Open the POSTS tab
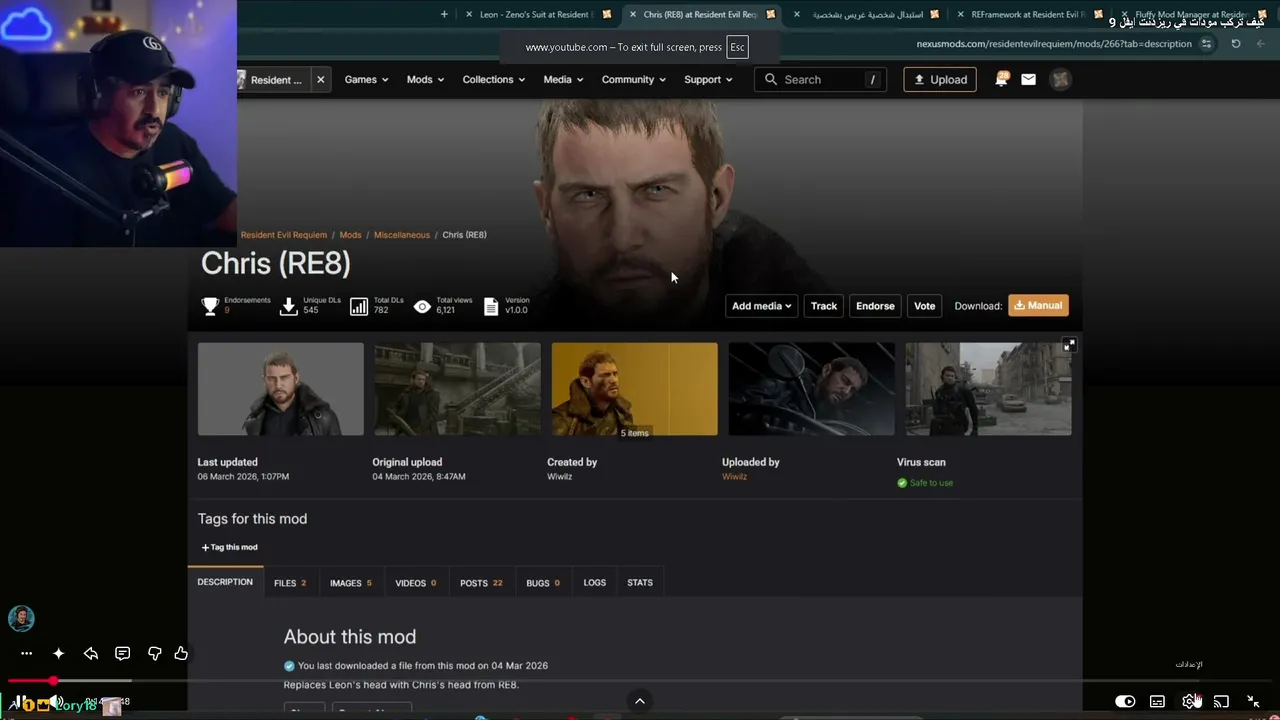The width and height of the screenshot is (1280, 720). [x=481, y=583]
